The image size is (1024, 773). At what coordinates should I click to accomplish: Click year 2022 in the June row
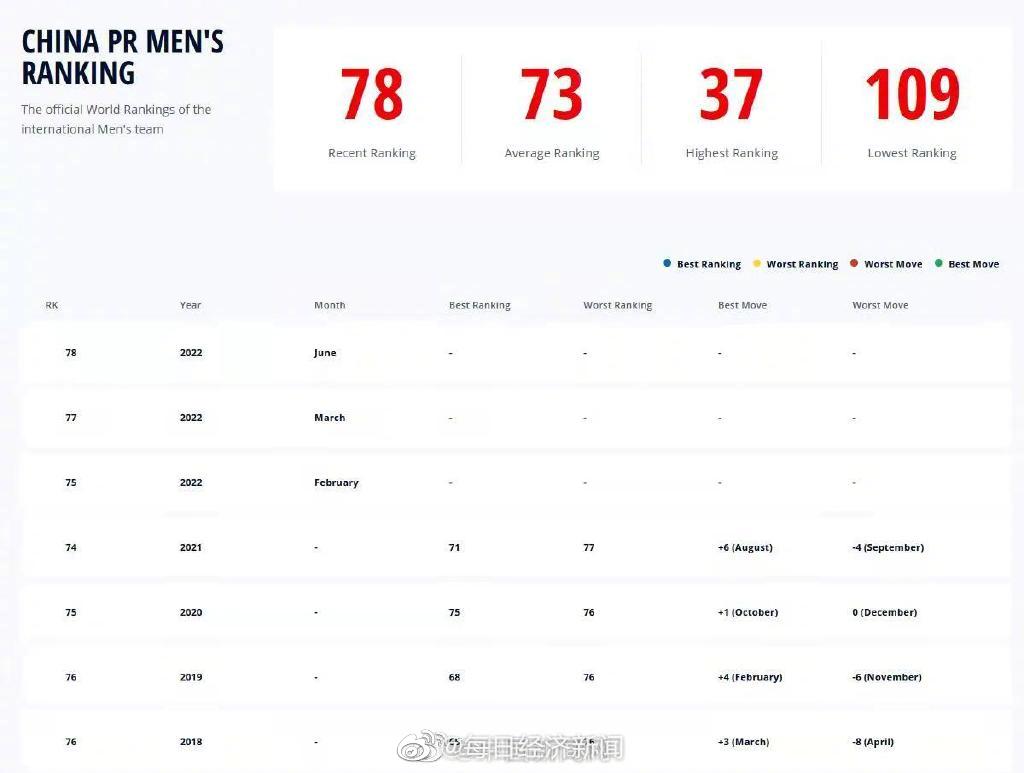191,353
